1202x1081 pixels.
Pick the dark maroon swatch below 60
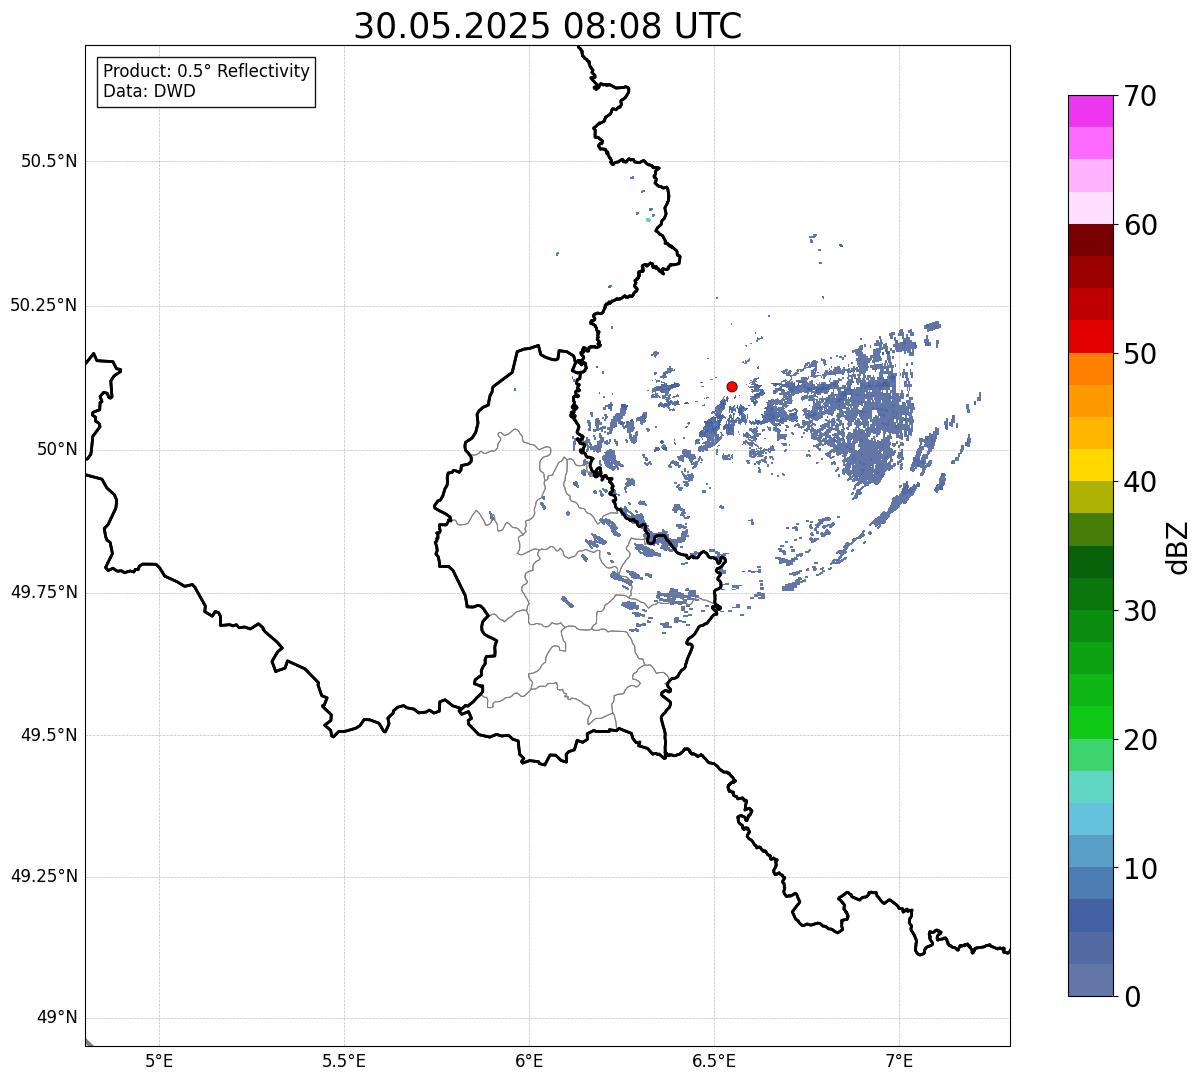click(1090, 240)
